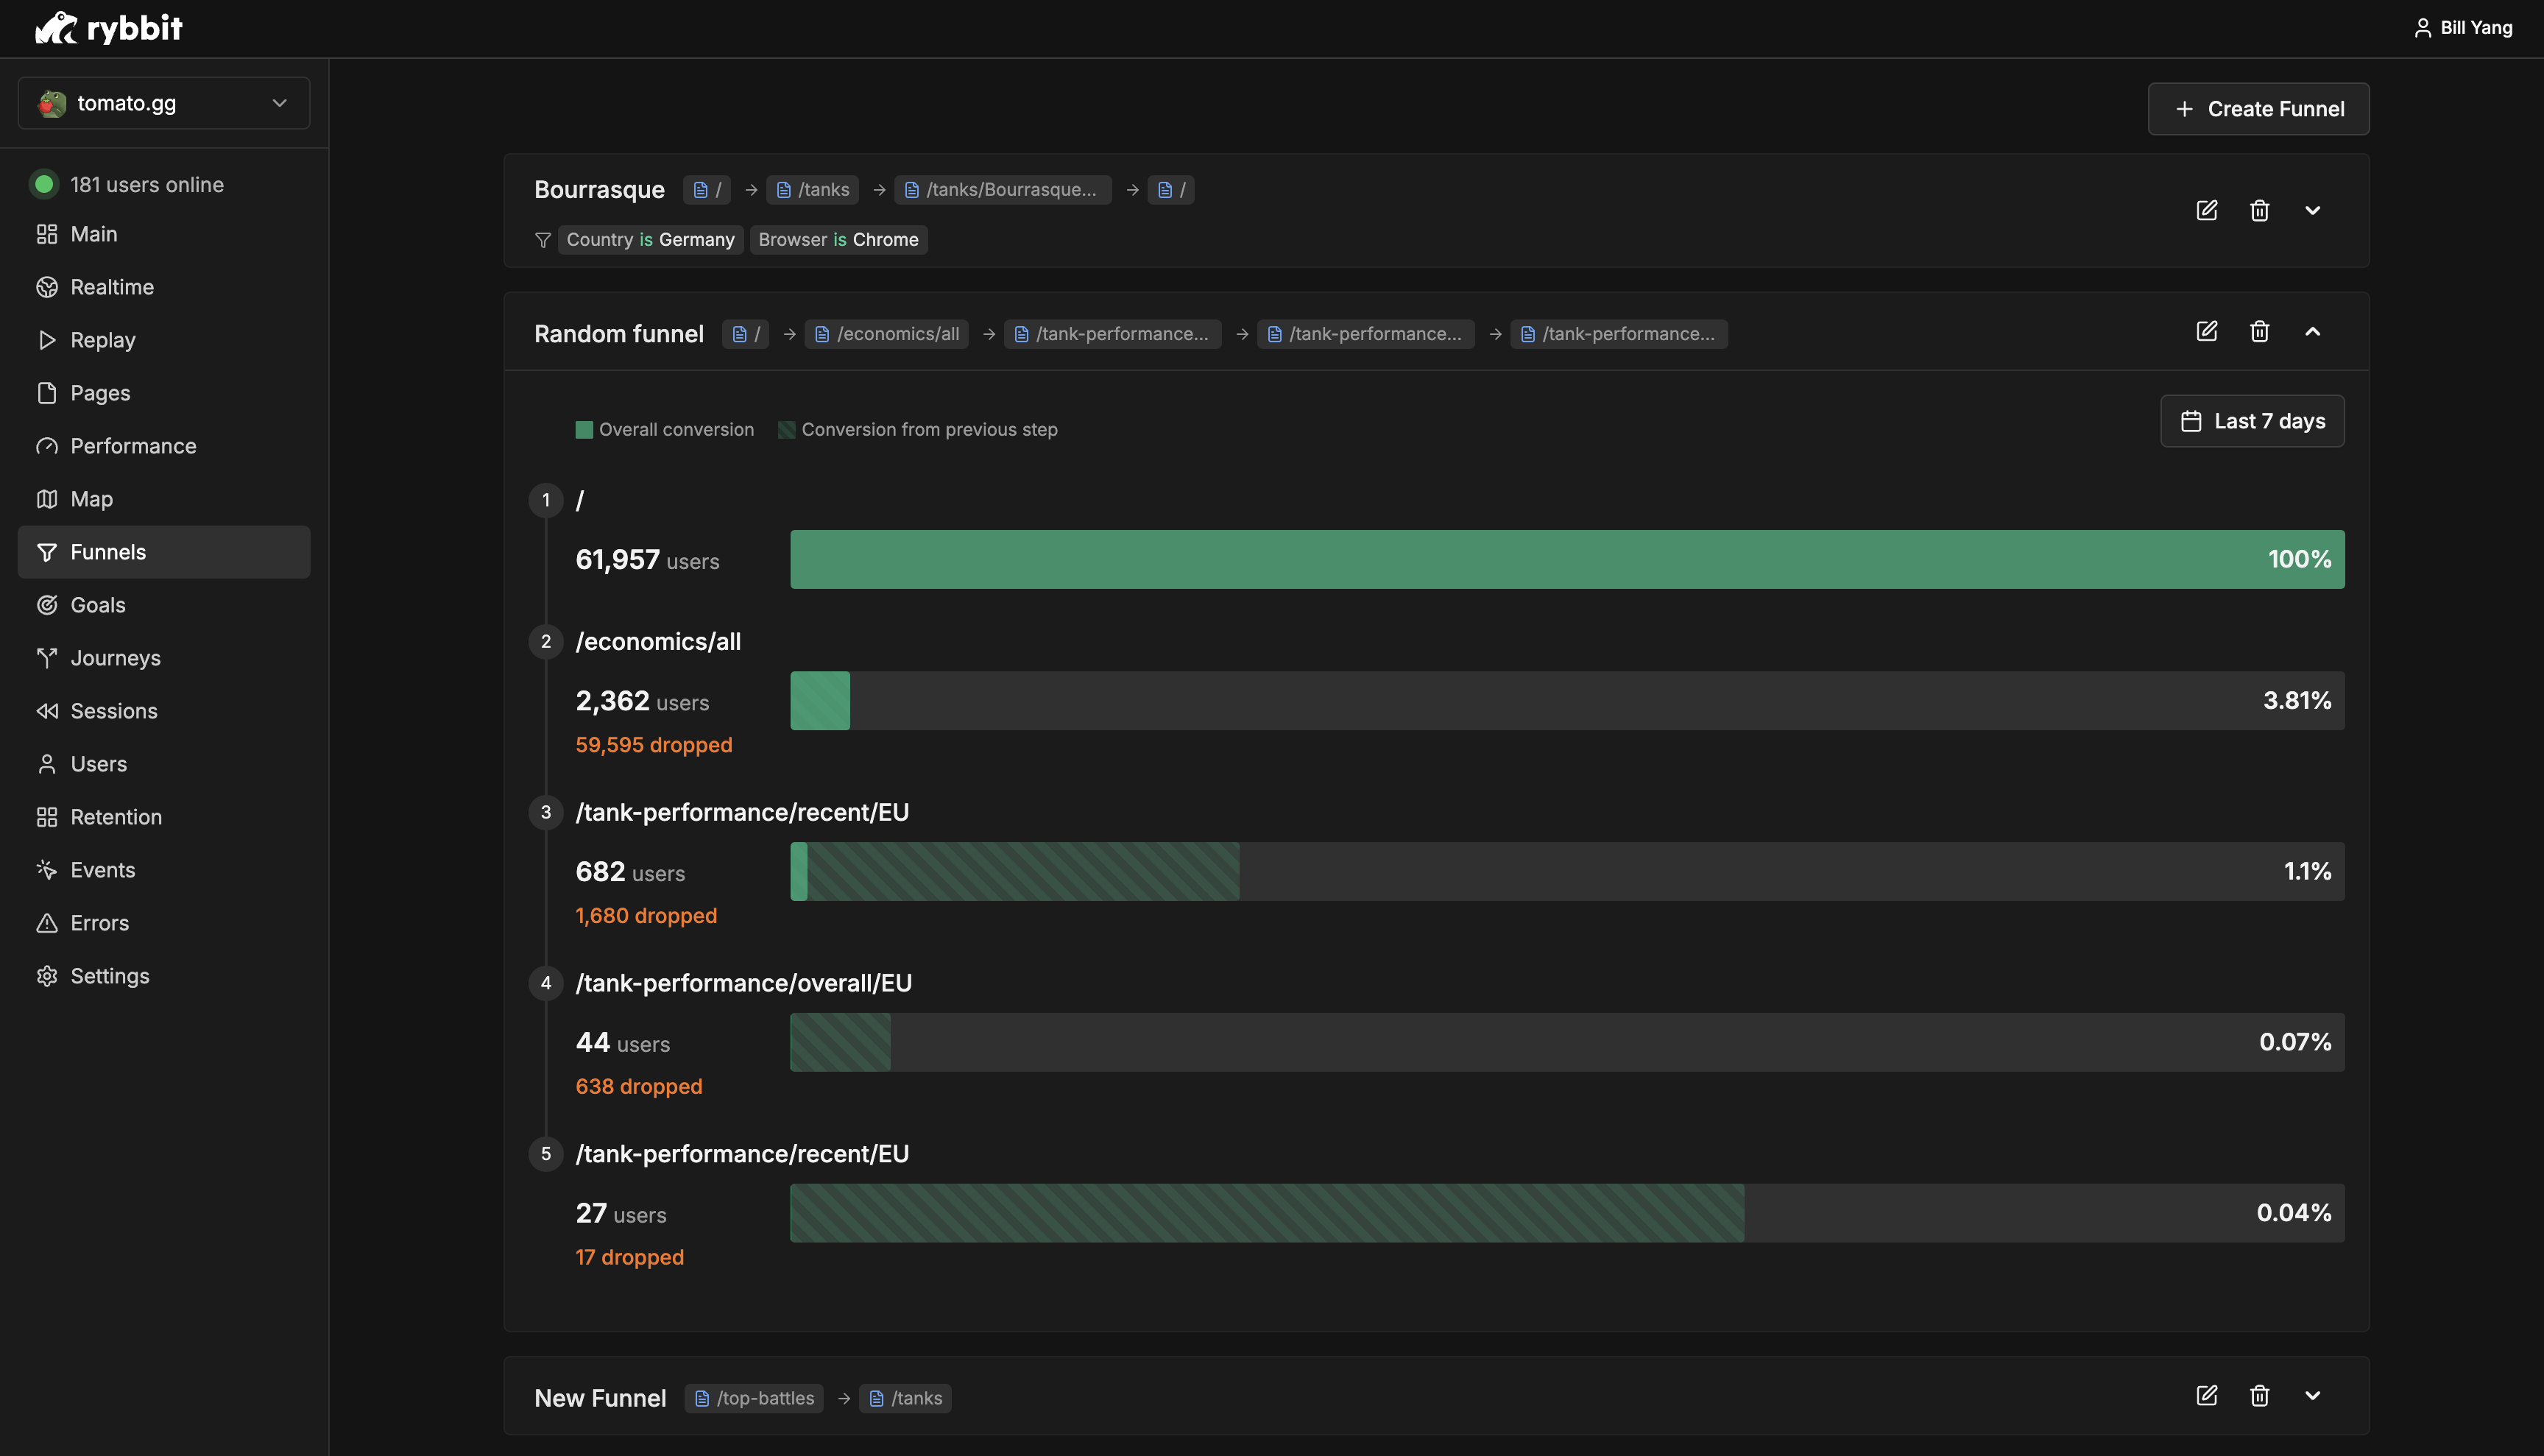Collapse the Random funnel chevron
This screenshot has height=1456, width=2544.
[x=2312, y=331]
